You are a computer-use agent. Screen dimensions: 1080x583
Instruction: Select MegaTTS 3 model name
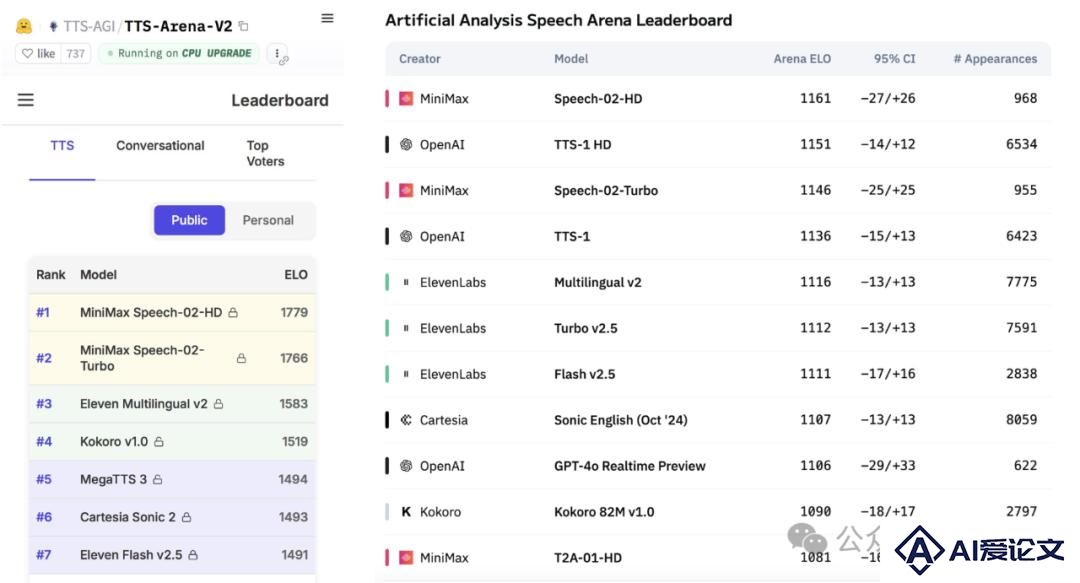point(113,480)
